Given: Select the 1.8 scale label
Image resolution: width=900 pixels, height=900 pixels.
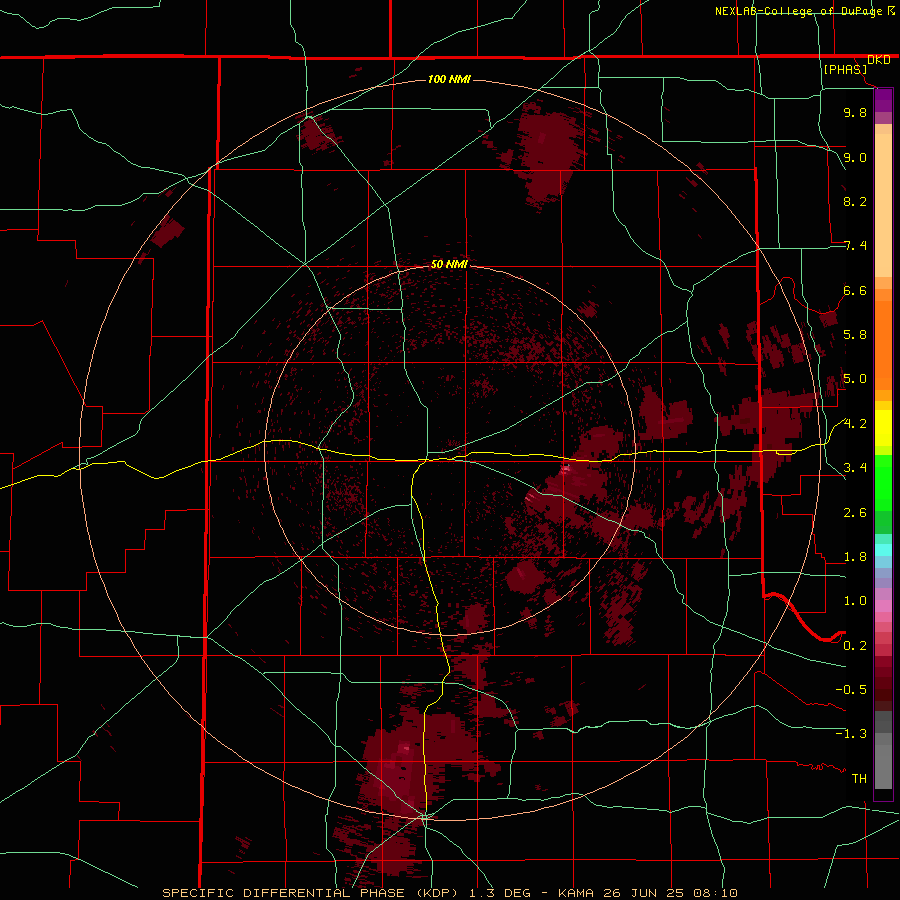Looking at the screenshot, I should click(855, 557).
